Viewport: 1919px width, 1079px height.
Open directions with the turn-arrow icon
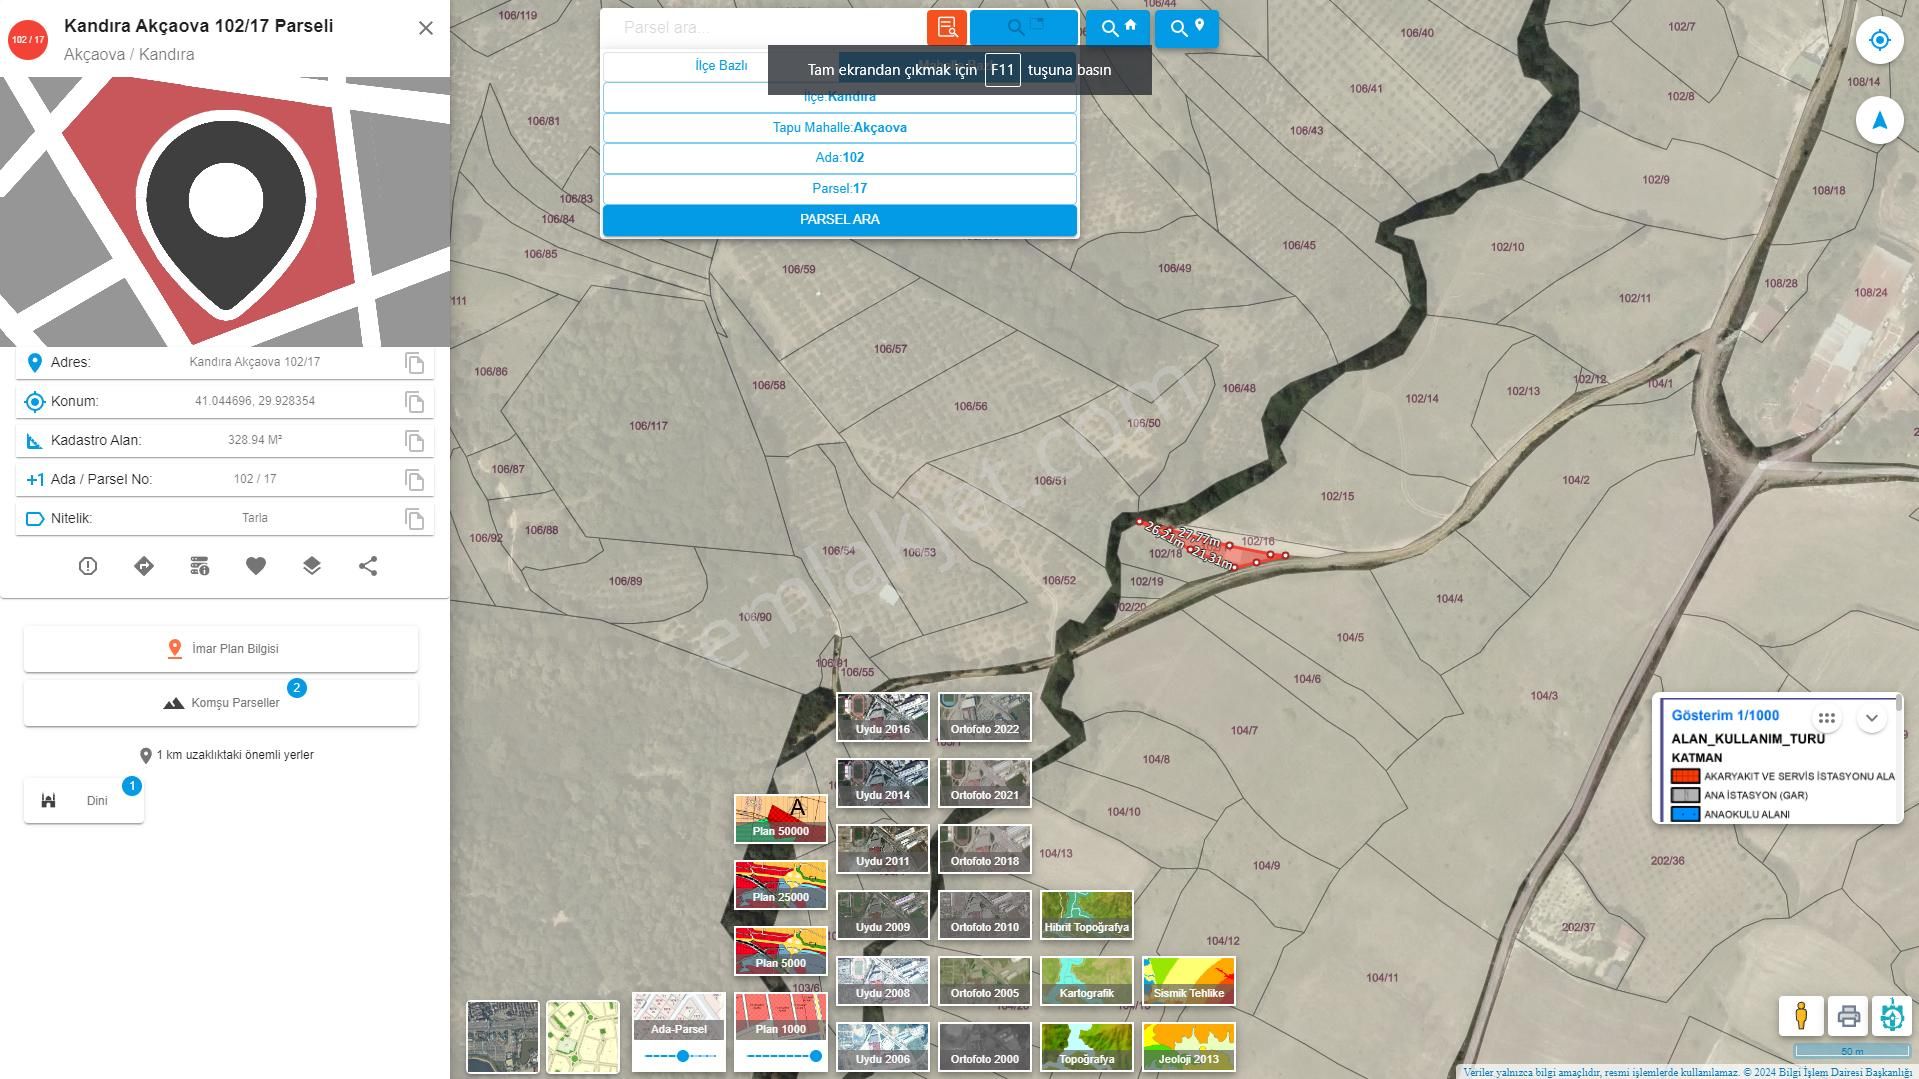[x=144, y=566]
